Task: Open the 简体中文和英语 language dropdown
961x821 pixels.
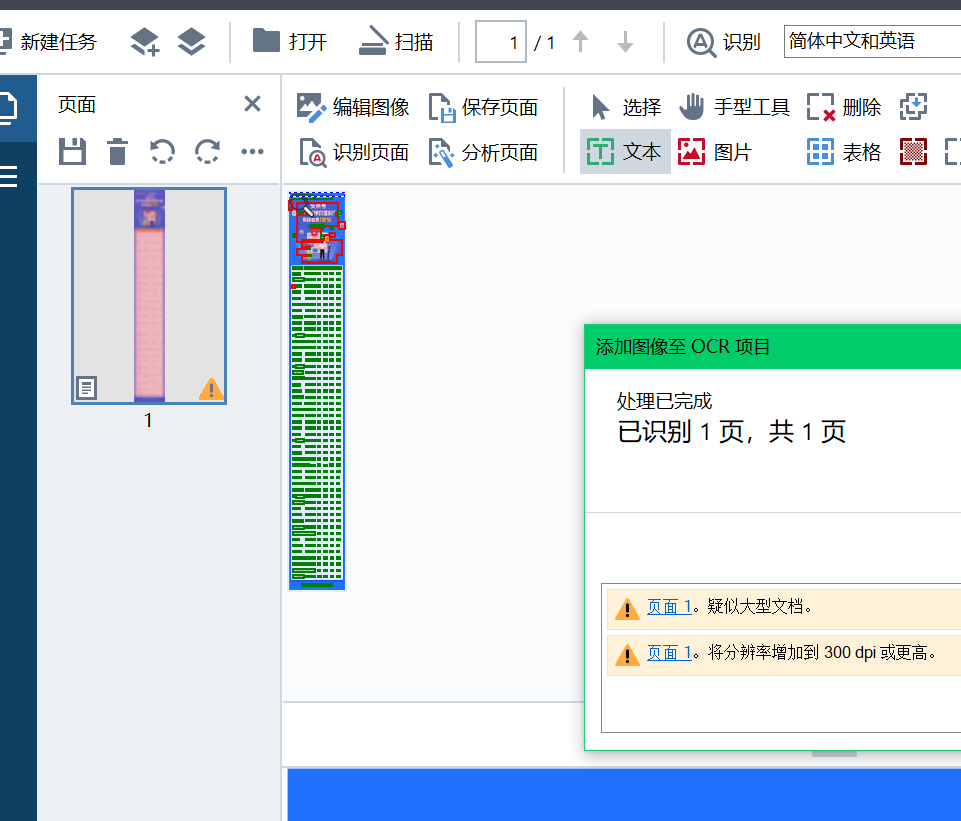Action: click(x=872, y=42)
